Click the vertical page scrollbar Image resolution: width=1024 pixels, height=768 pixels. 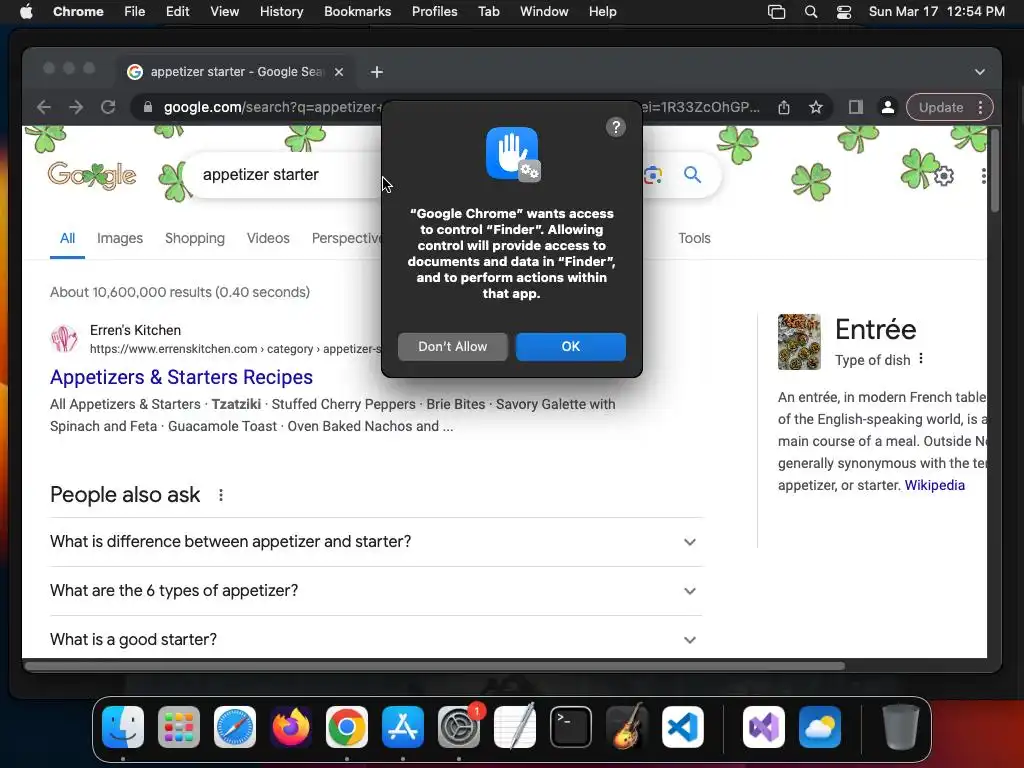(x=994, y=170)
